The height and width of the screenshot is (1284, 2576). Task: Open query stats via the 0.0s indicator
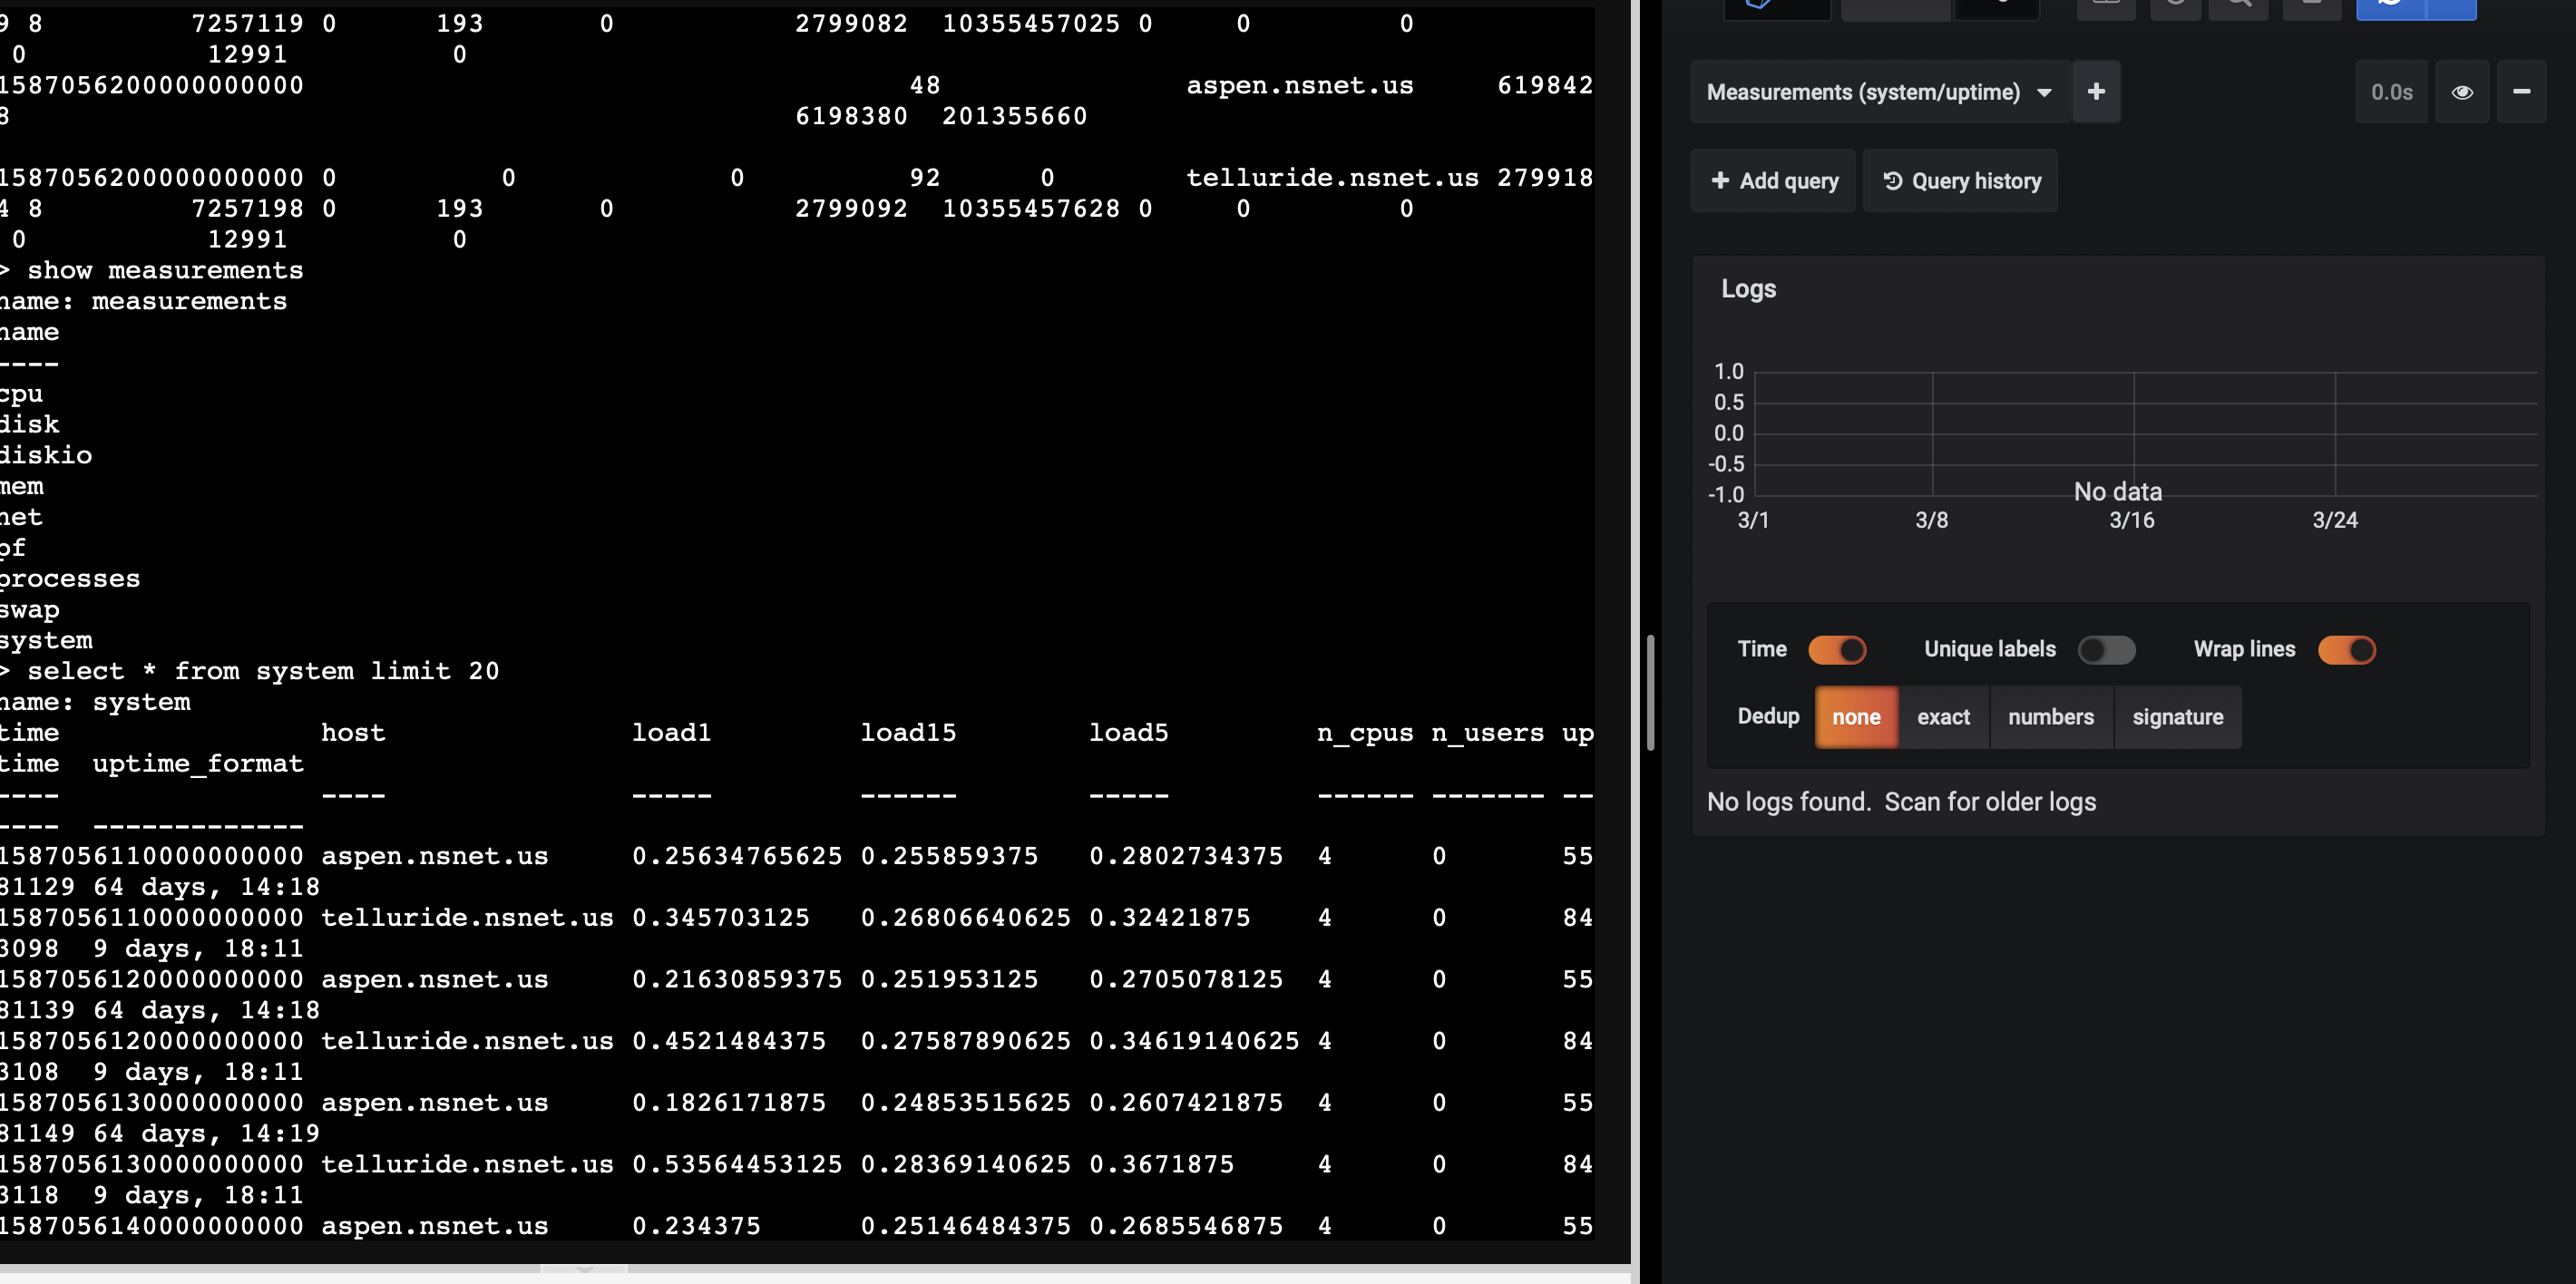point(2392,92)
